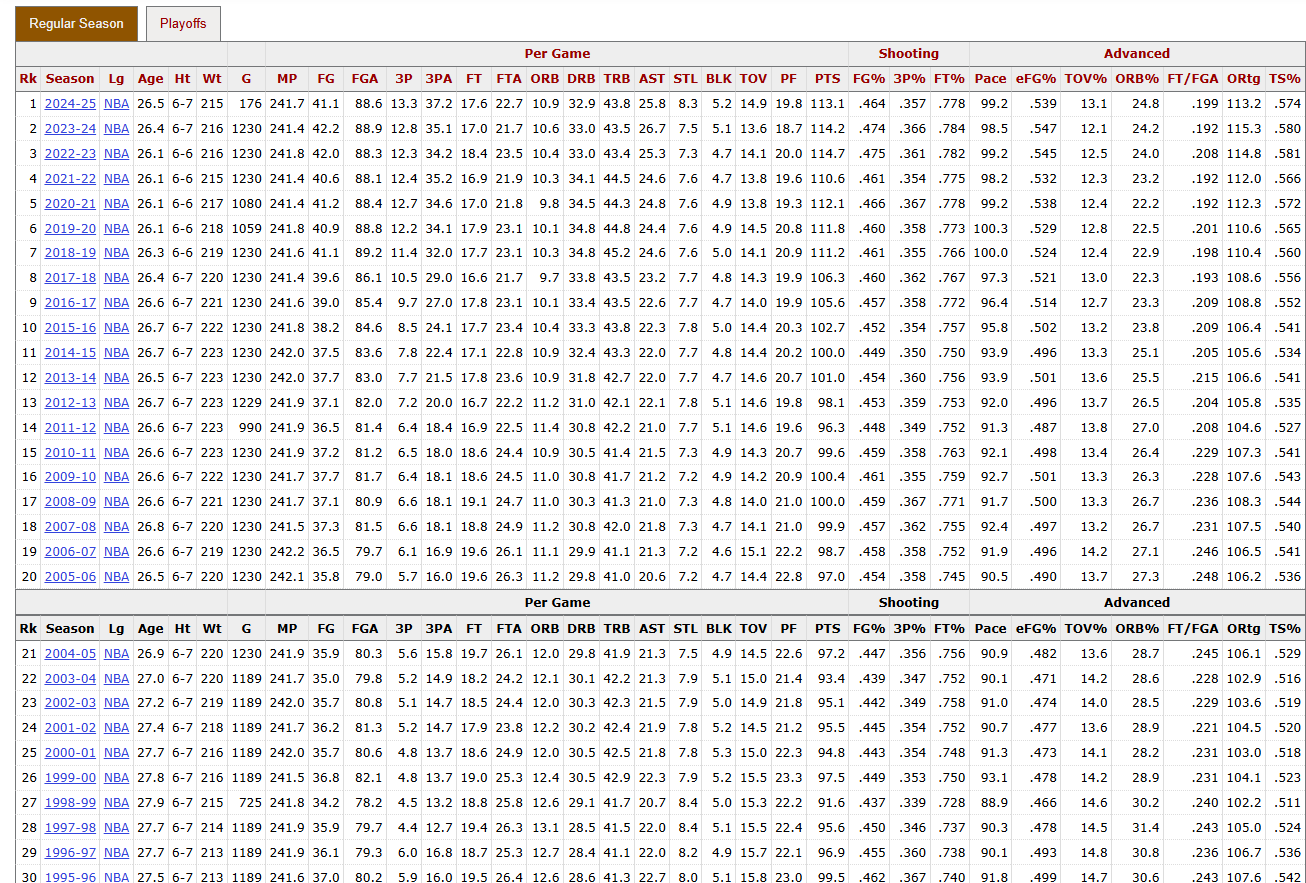Open the 2009-10 season link

coord(70,478)
